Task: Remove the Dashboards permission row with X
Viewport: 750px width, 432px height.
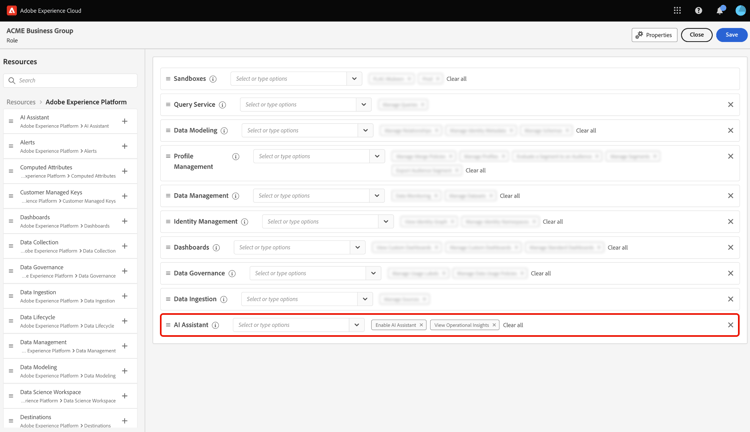Action: [x=730, y=247]
